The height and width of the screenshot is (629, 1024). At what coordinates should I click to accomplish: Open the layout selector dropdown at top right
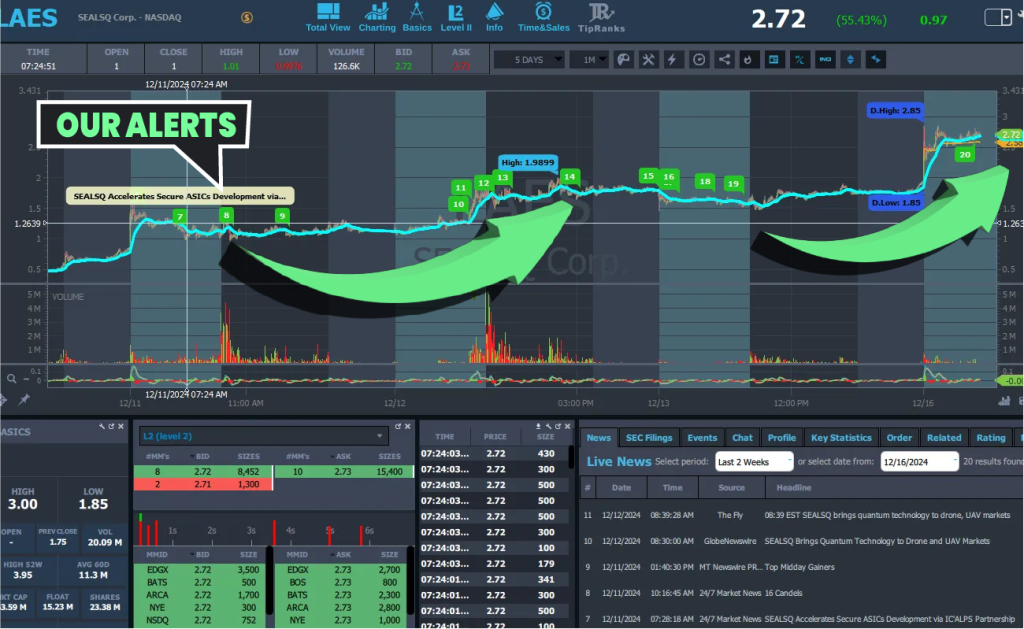coord(999,18)
